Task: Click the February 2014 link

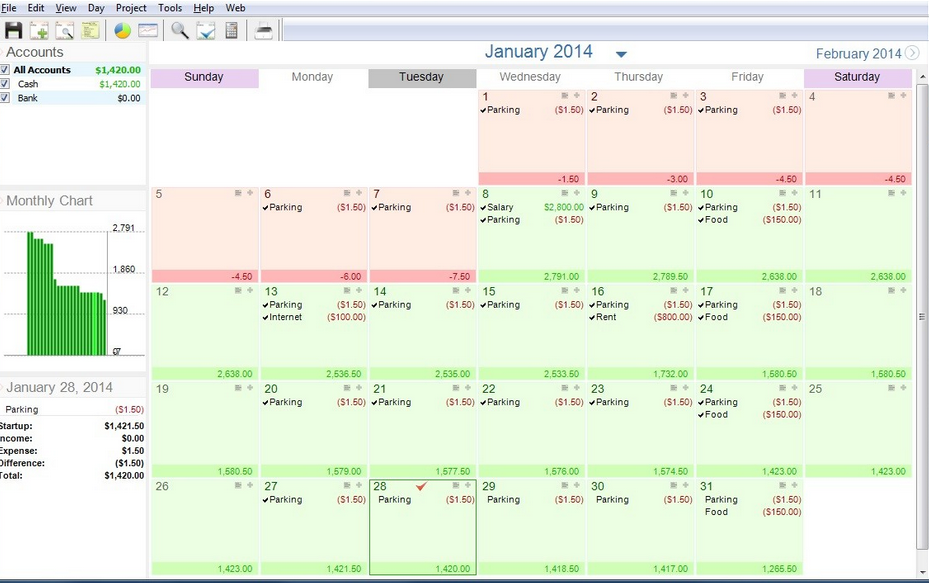Action: pos(858,54)
